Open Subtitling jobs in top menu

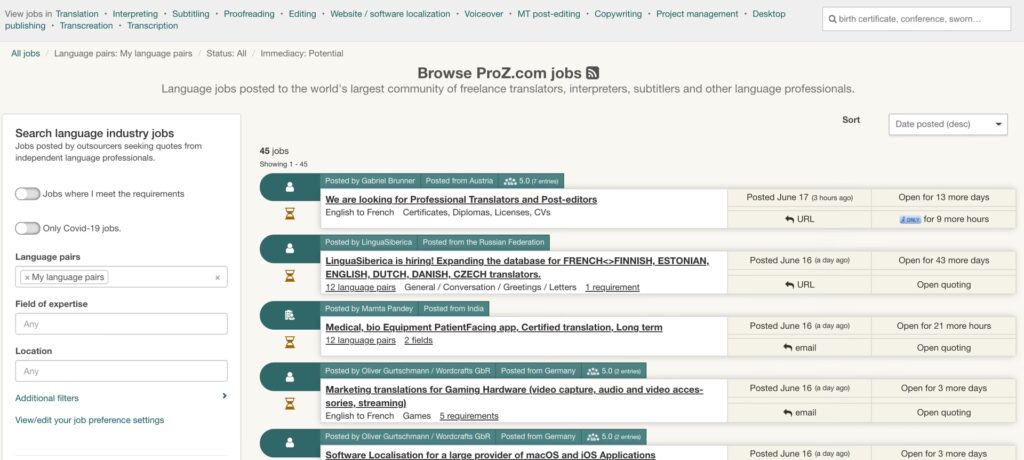(190, 14)
